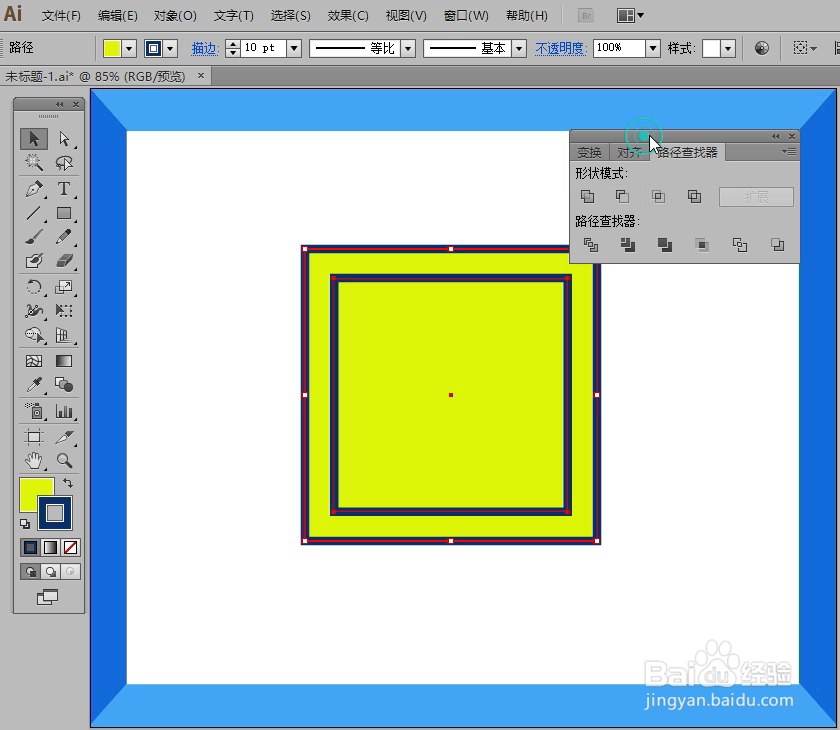This screenshot has width=840, height=730.
Task: Enable Draw Normal mode
Action: [31, 571]
